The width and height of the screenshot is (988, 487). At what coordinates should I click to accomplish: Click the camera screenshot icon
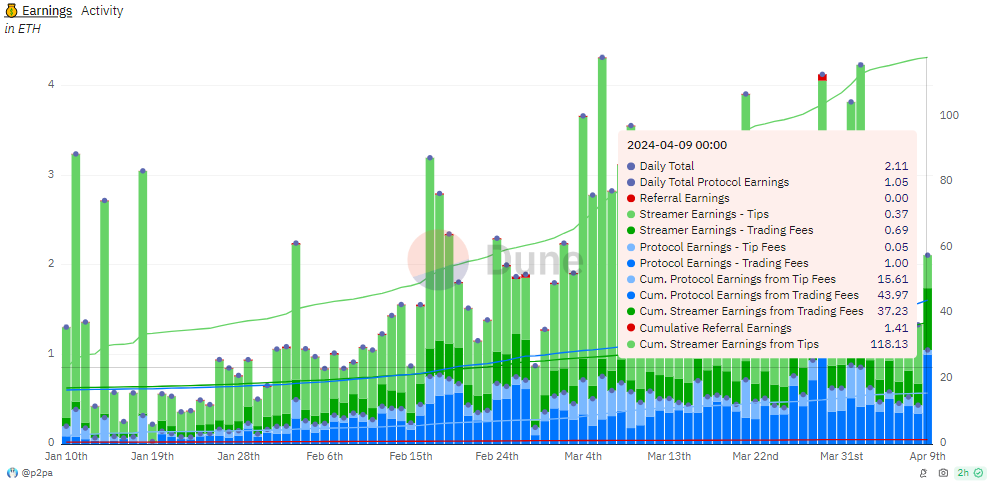[x=943, y=473]
